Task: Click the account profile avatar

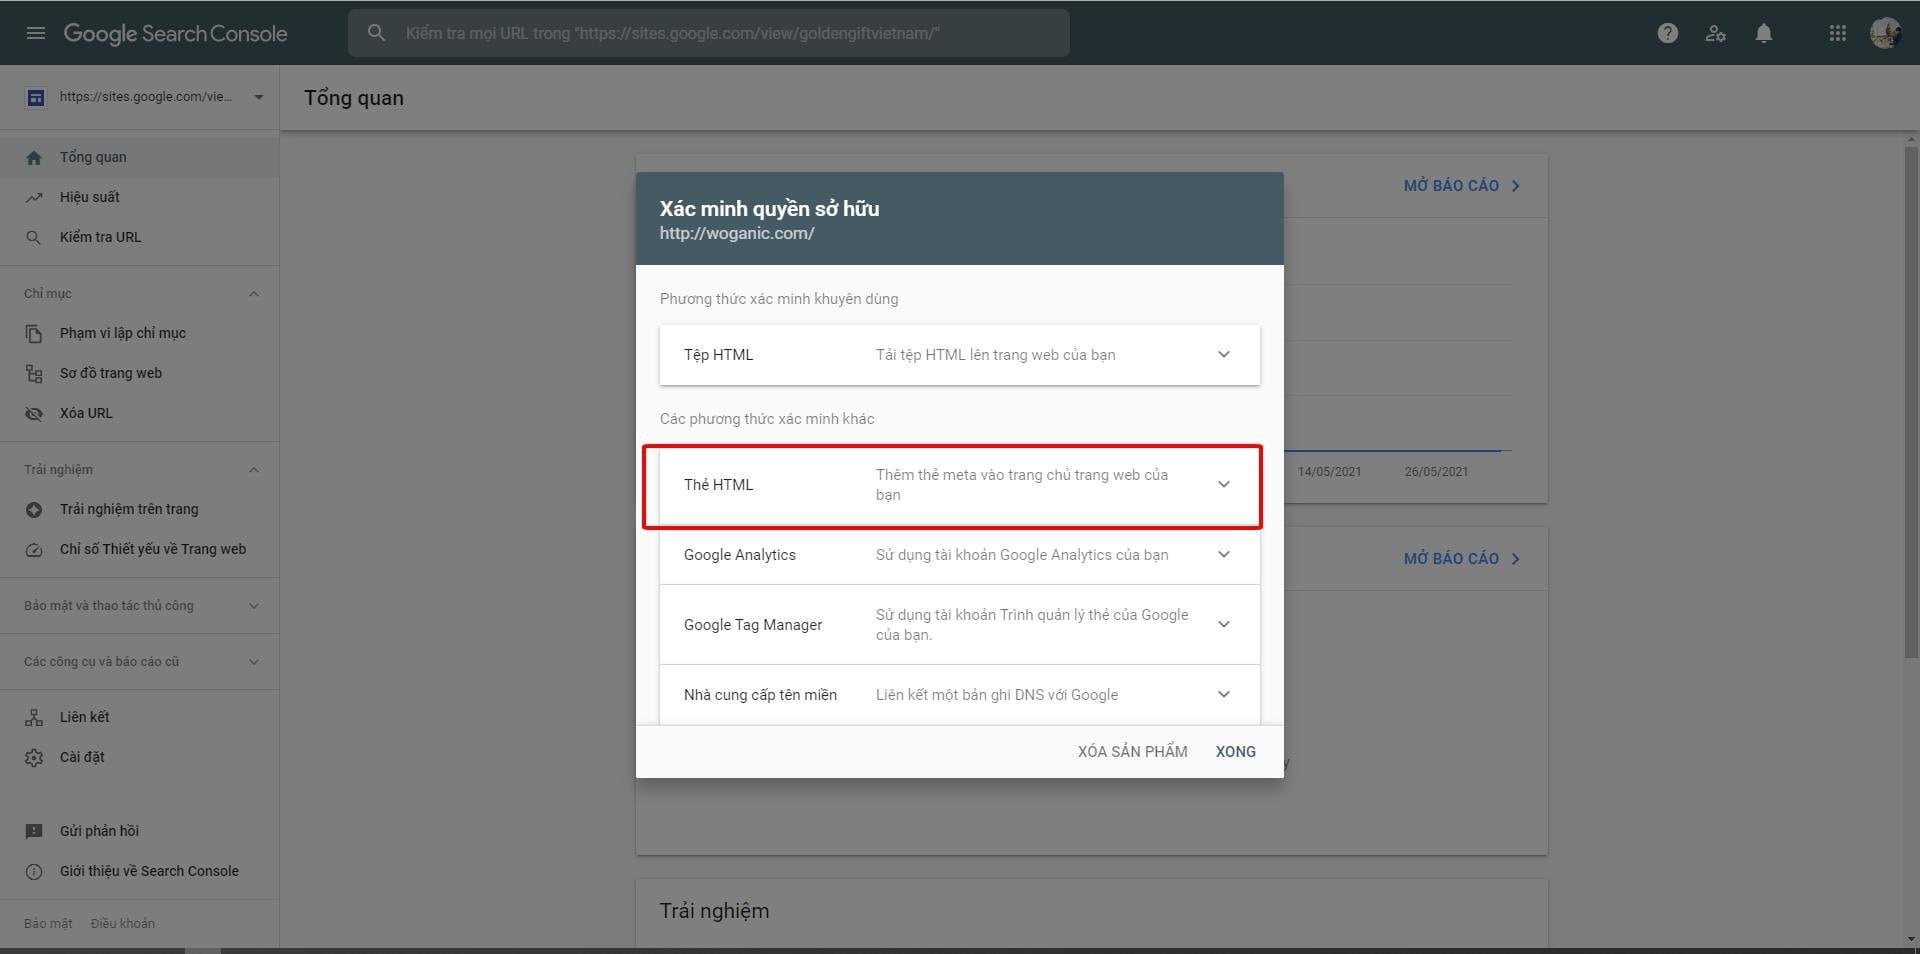Action: pyautogui.click(x=1885, y=33)
